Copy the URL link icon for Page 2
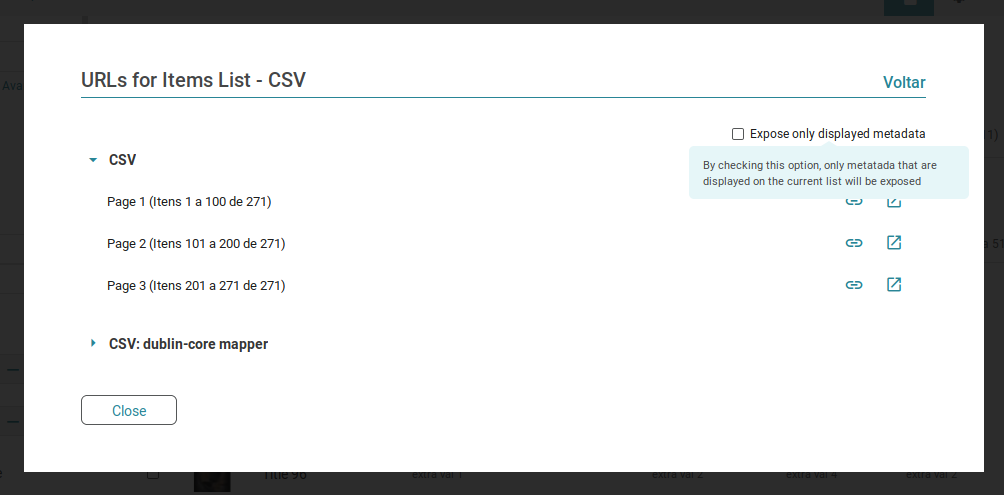The width and height of the screenshot is (1004, 495). tap(854, 243)
